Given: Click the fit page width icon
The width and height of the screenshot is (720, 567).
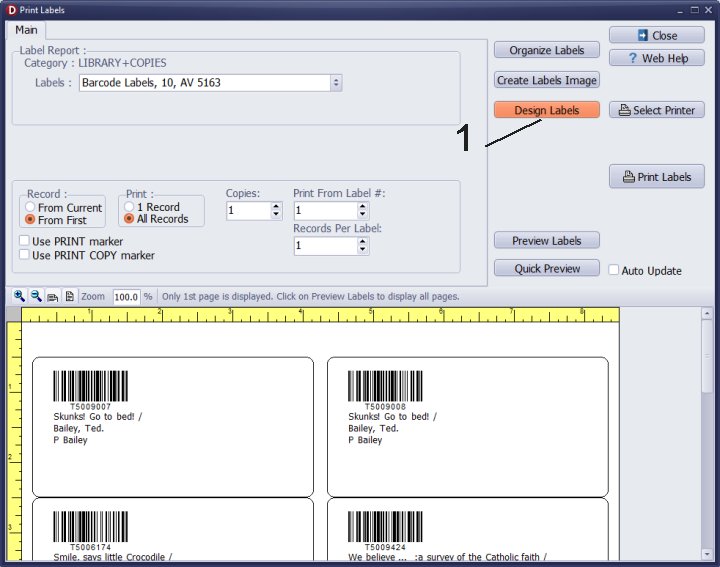Looking at the screenshot, I should (x=52, y=297).
